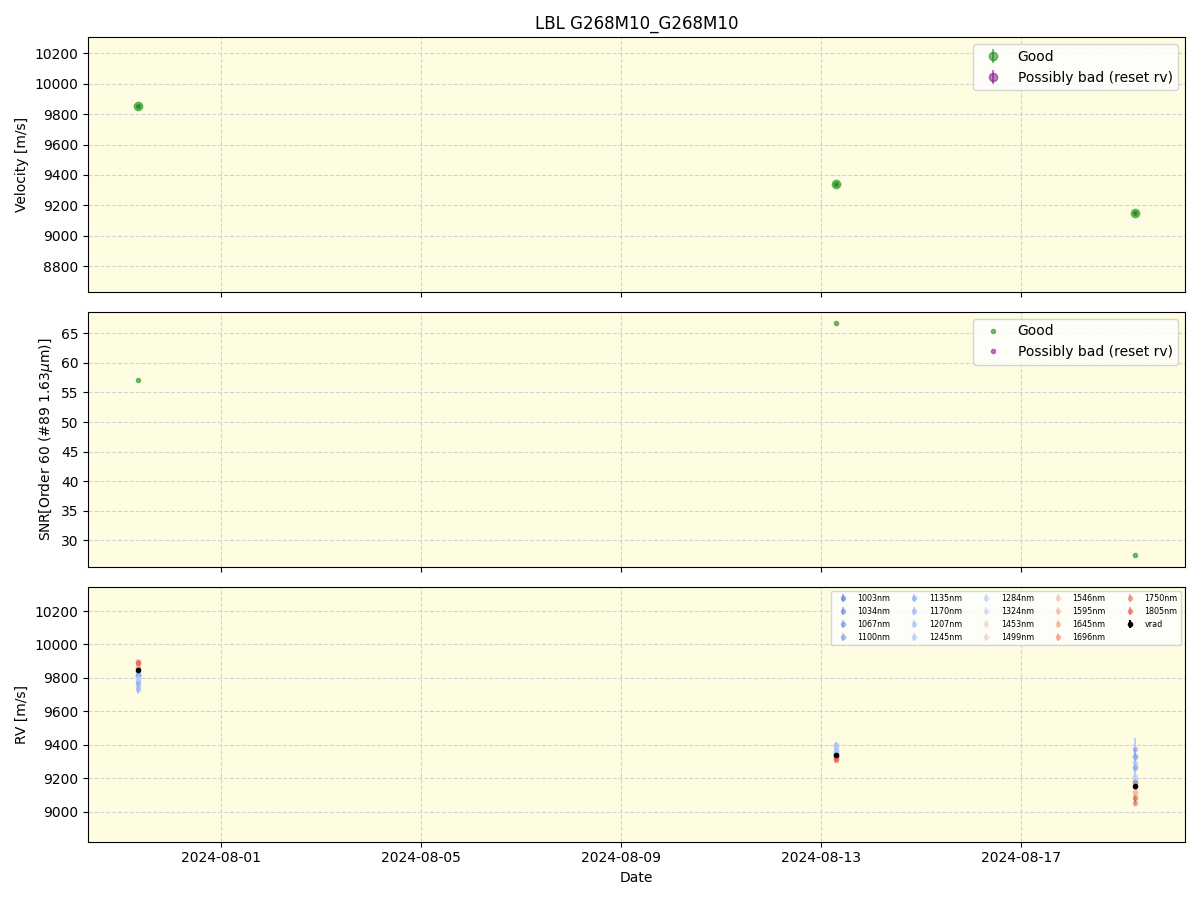Screen dimensions: 1200x900
Task: Select the 1595nm legend label
Action: point(1089,611)
